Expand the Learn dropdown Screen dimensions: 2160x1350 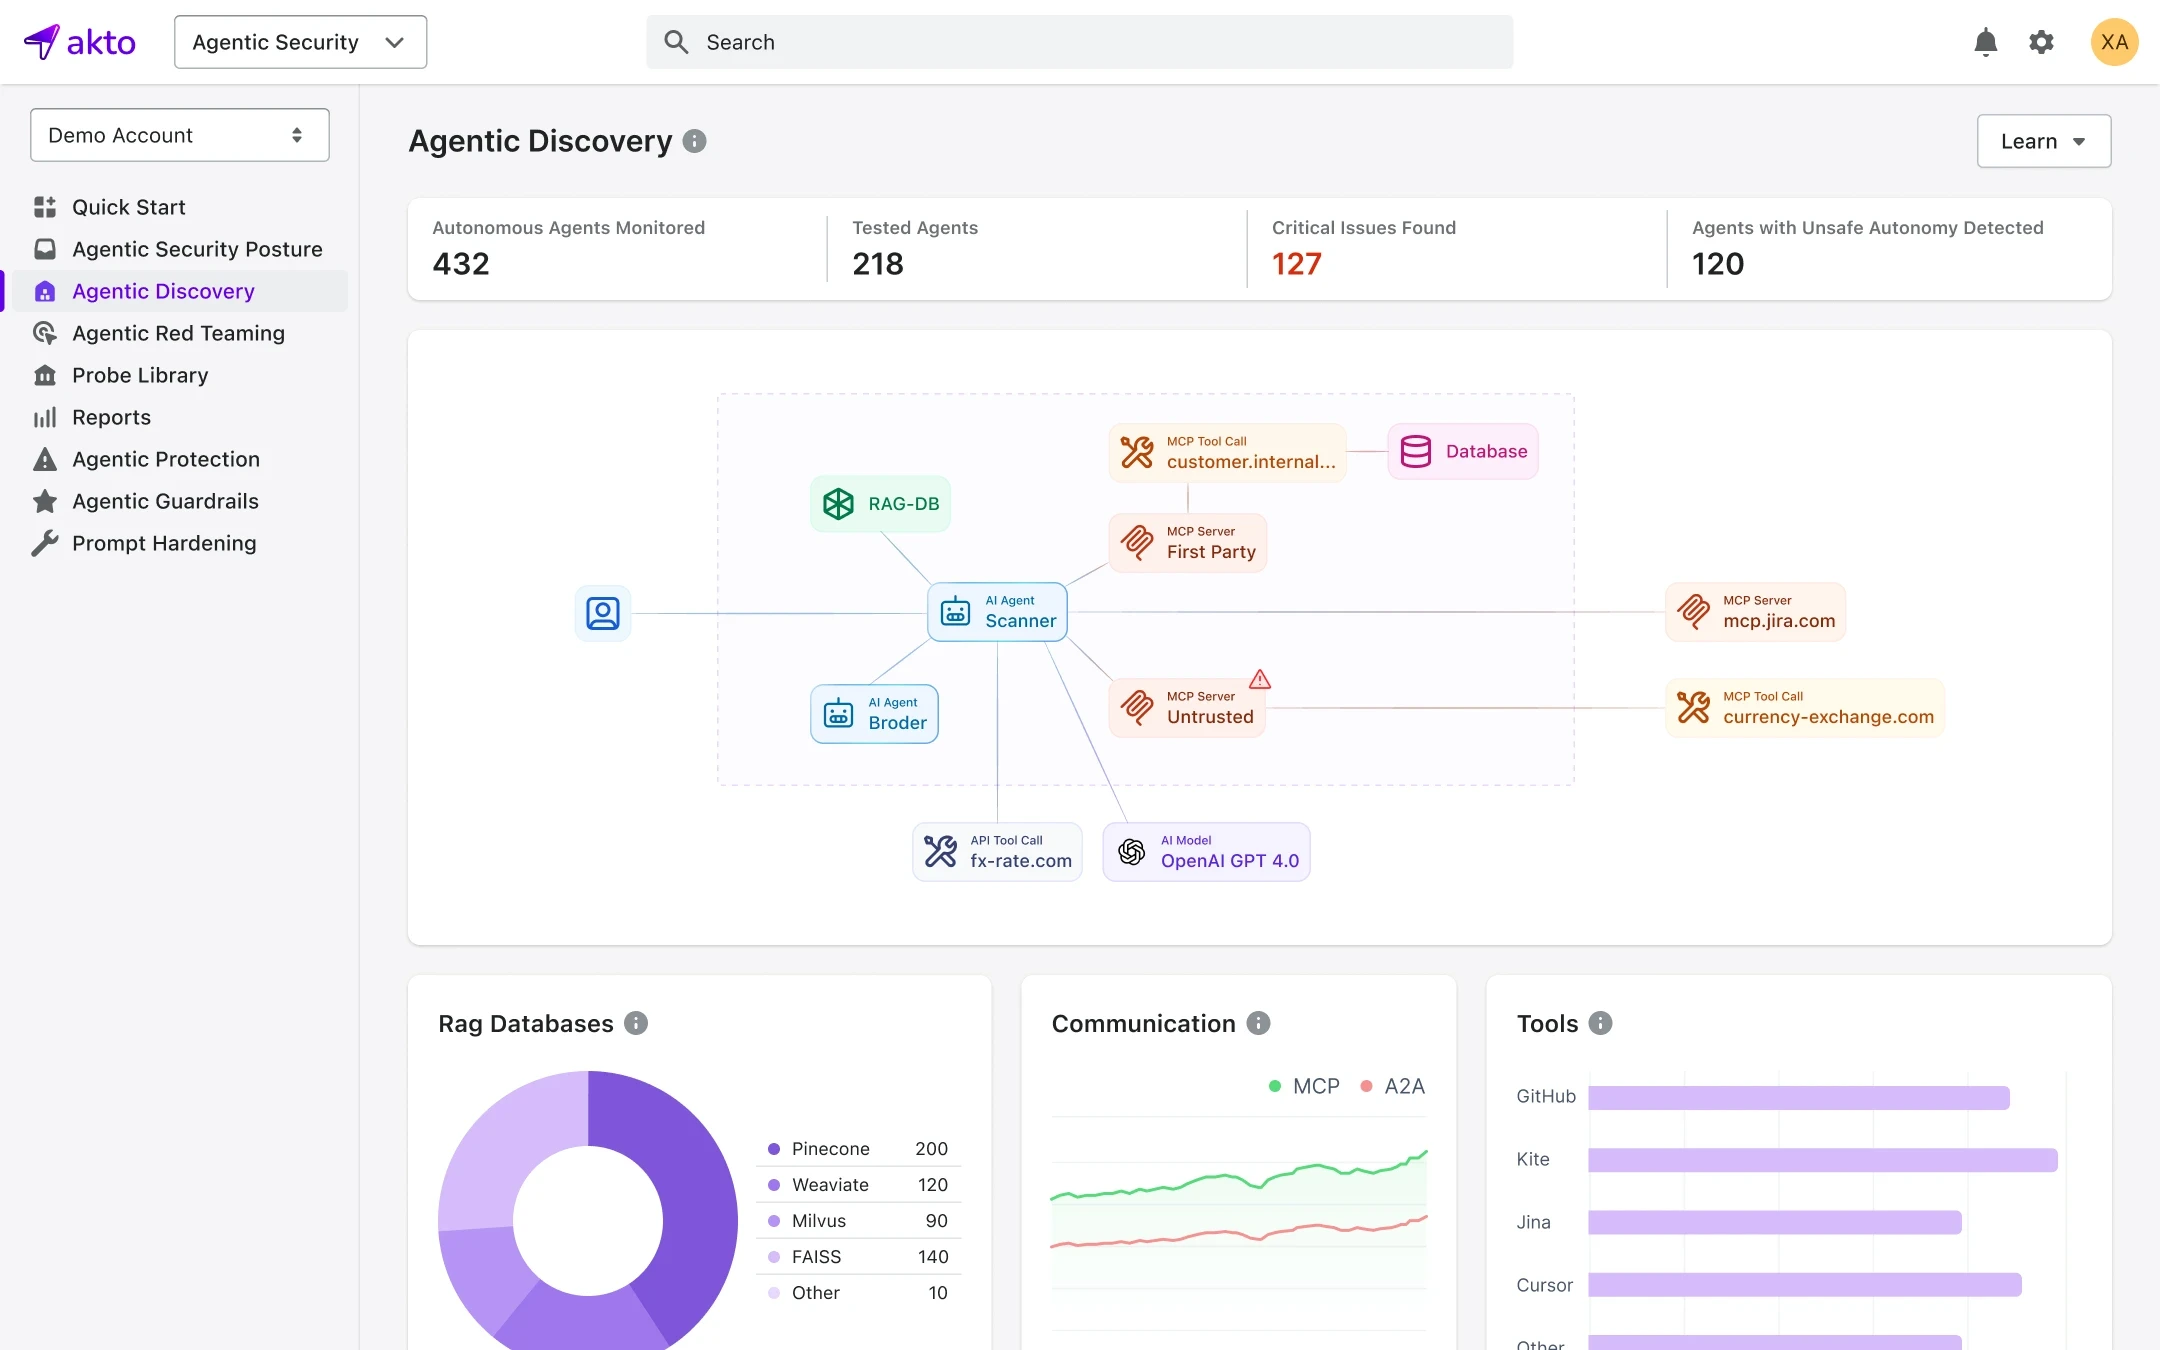[2043, 141]
